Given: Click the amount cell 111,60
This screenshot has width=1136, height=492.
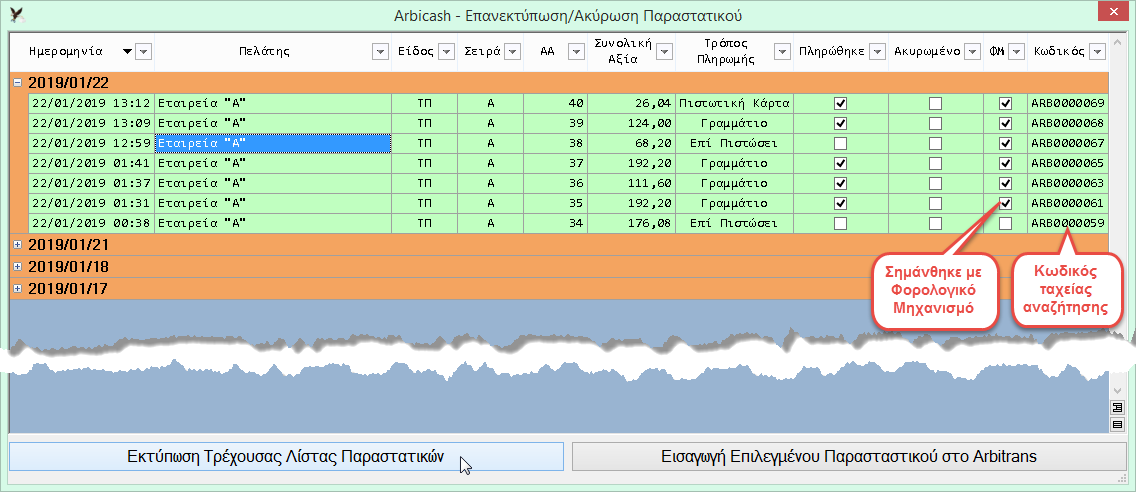Looking at the screenshot, I should click(631, 183).
